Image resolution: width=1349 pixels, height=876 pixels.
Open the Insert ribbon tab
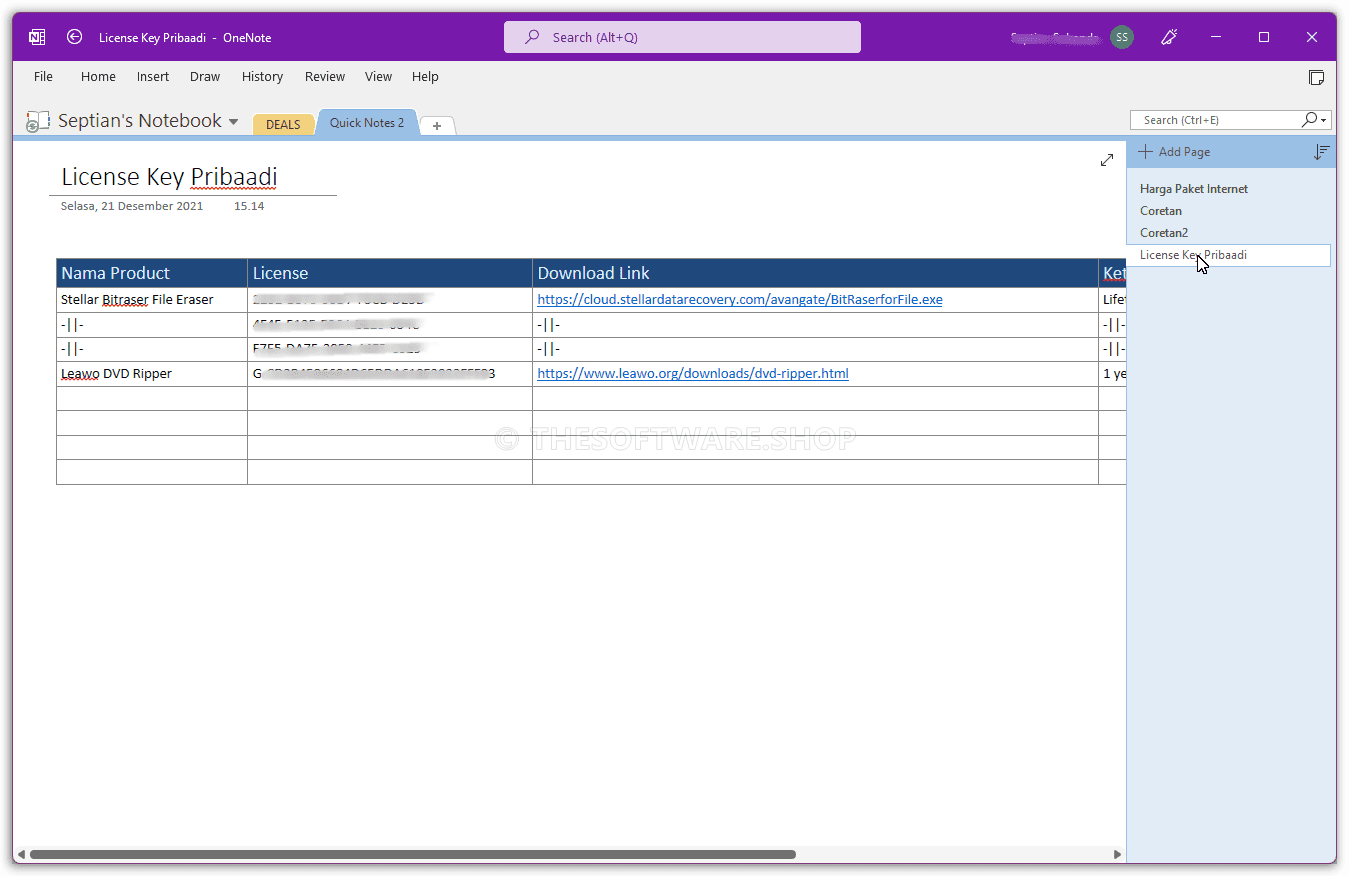click(x=153, y=76)
